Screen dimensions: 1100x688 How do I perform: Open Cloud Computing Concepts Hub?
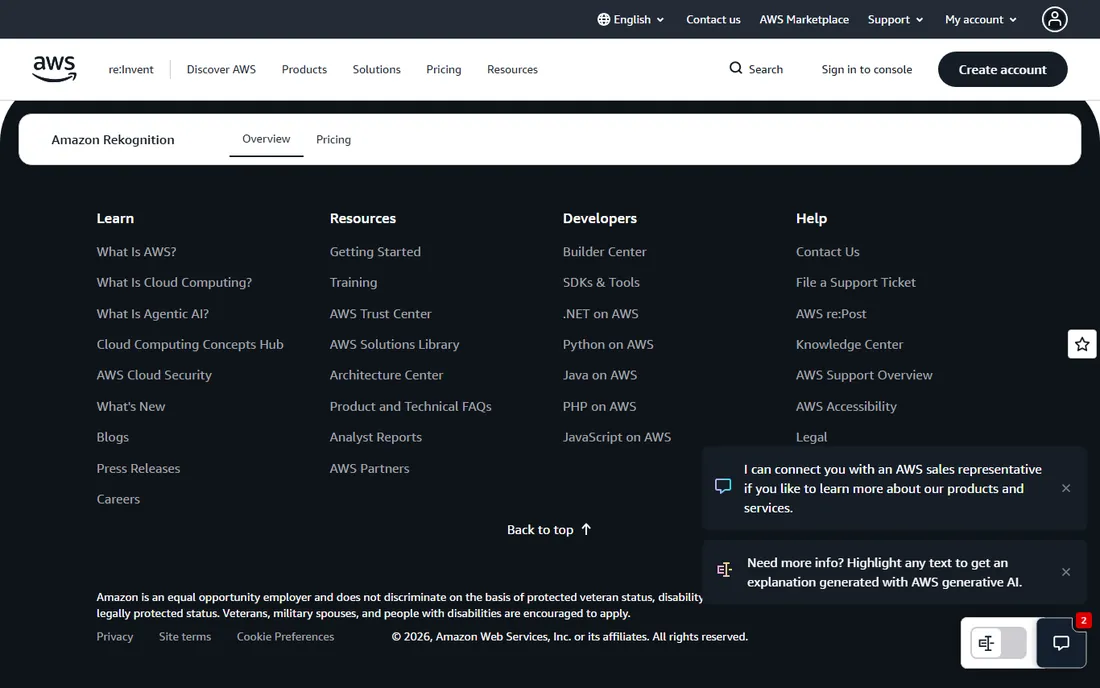click(189, 344)
